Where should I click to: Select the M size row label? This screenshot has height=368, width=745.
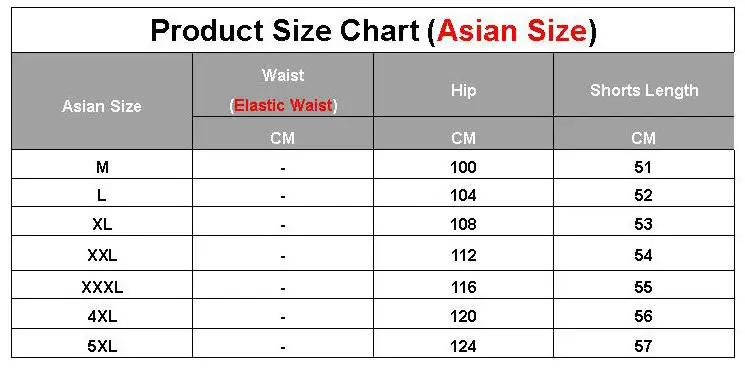click(102, 167)
